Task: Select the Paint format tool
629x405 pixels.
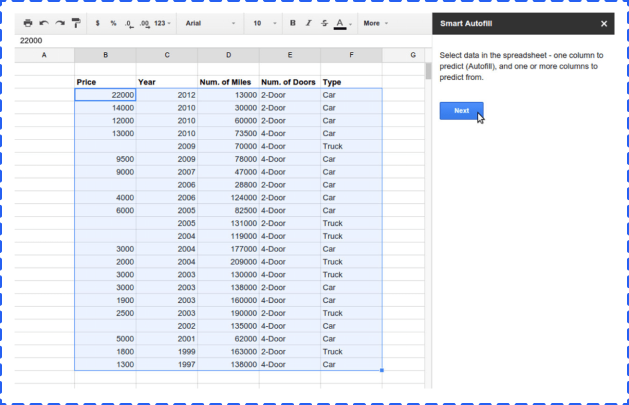Action: tap(76, 22)
